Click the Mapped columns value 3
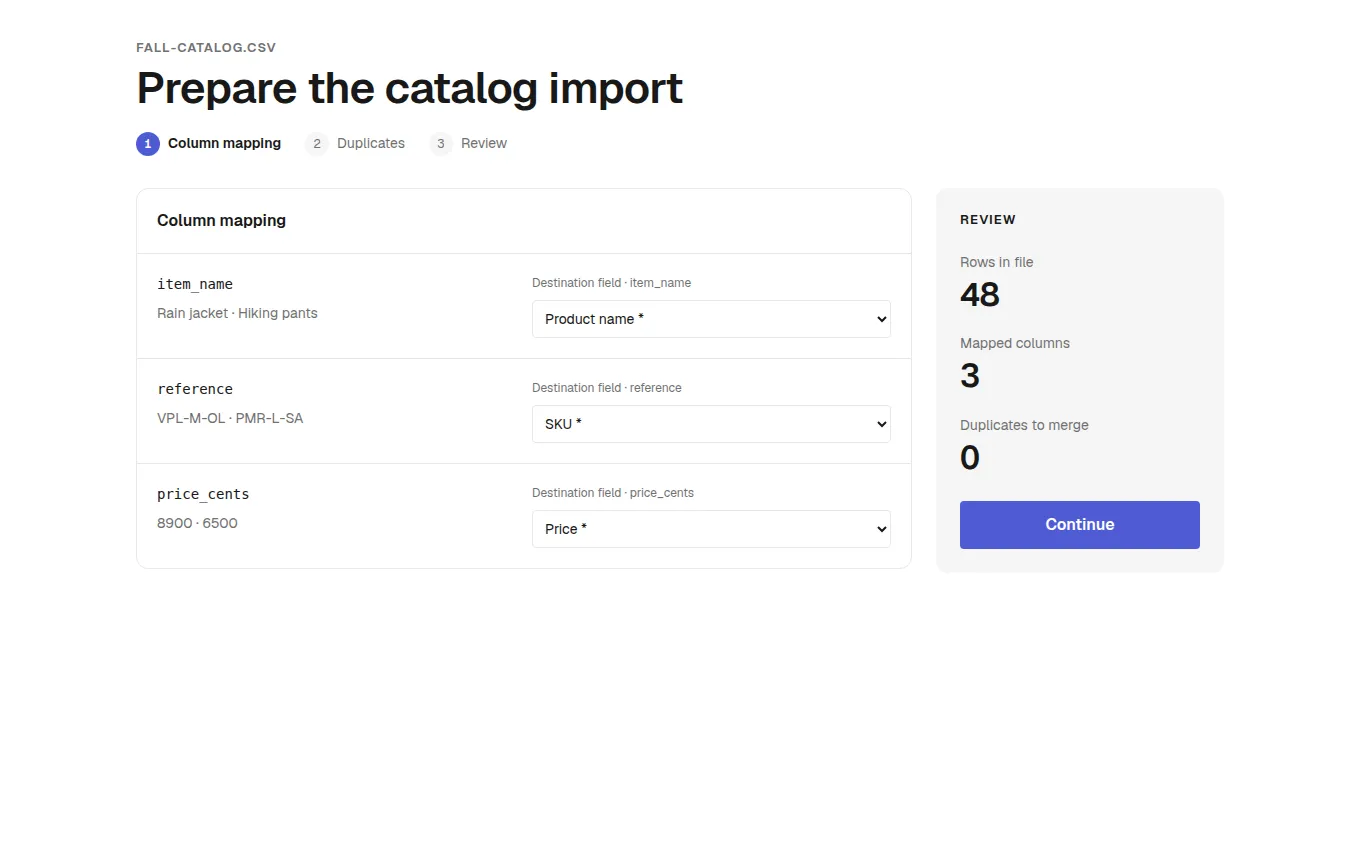Image resolution: width=1360 pixels, height=850 pixels. [970, 376]
